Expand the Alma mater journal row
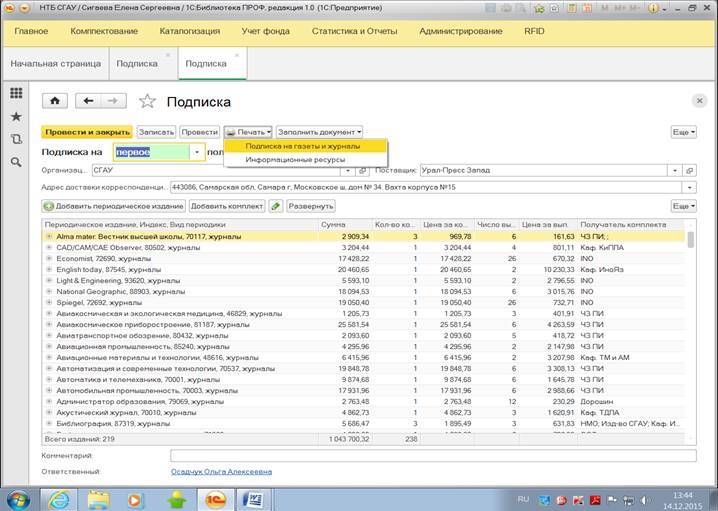The image size is (718, 511). 48,236
